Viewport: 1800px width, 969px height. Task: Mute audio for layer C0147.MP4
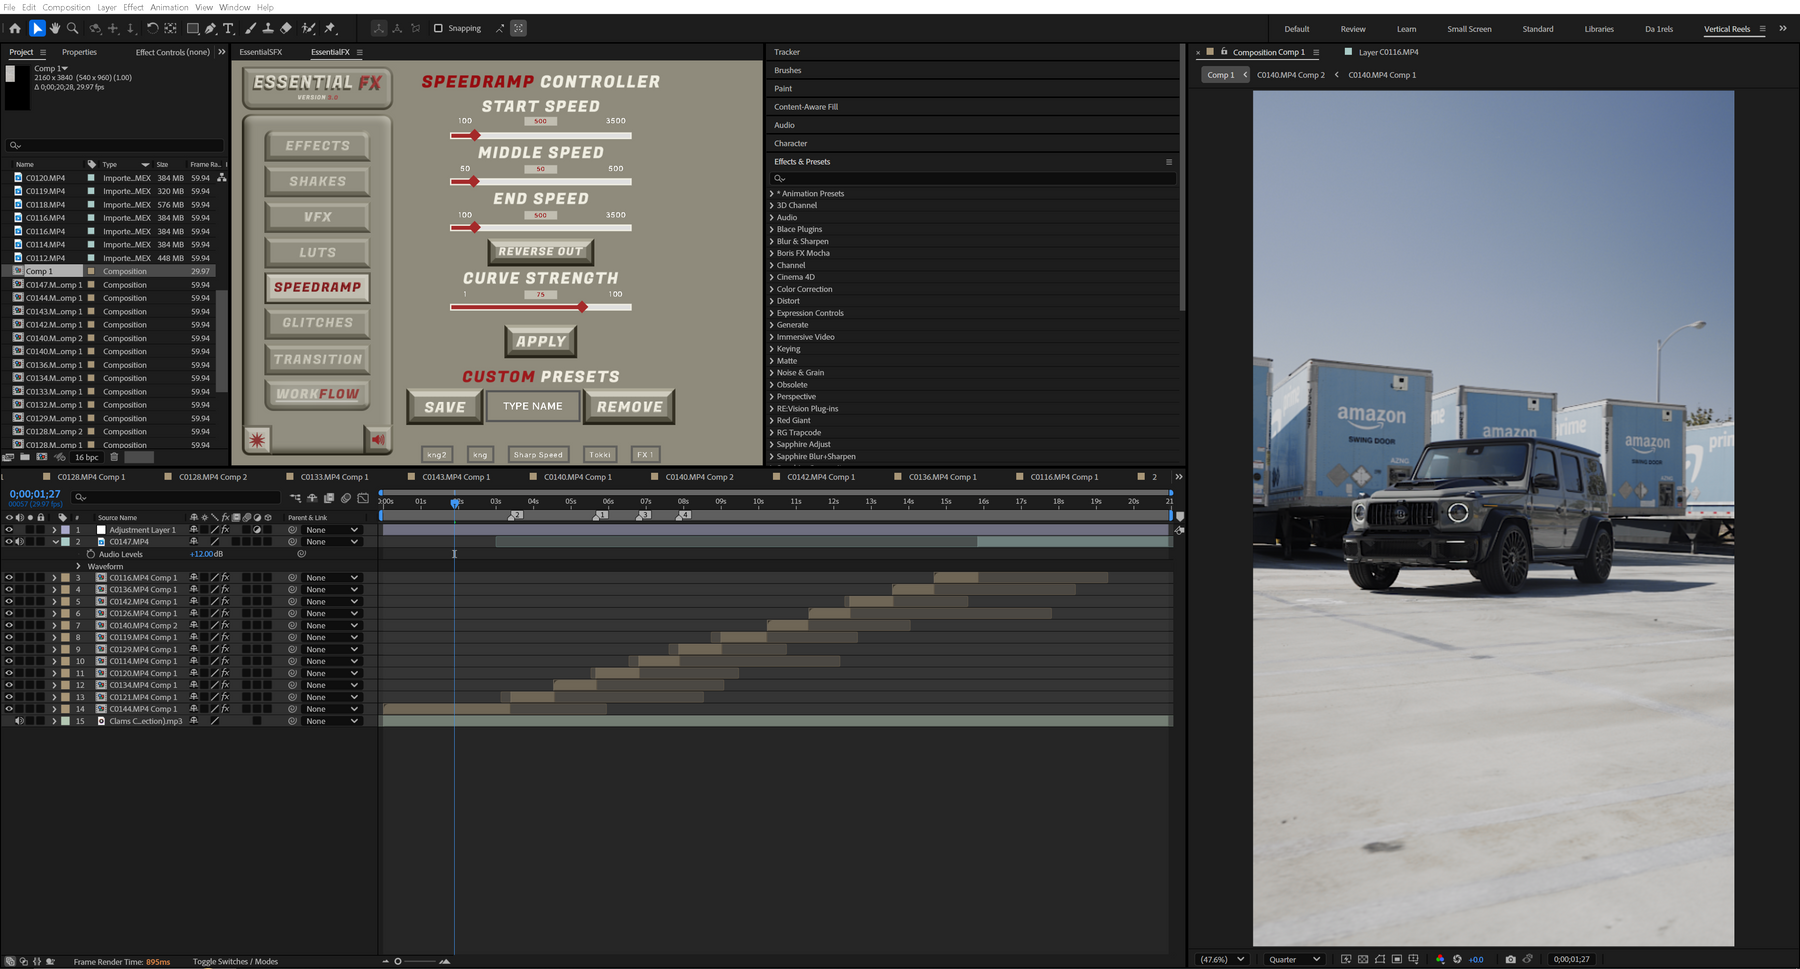coord(19,542)
